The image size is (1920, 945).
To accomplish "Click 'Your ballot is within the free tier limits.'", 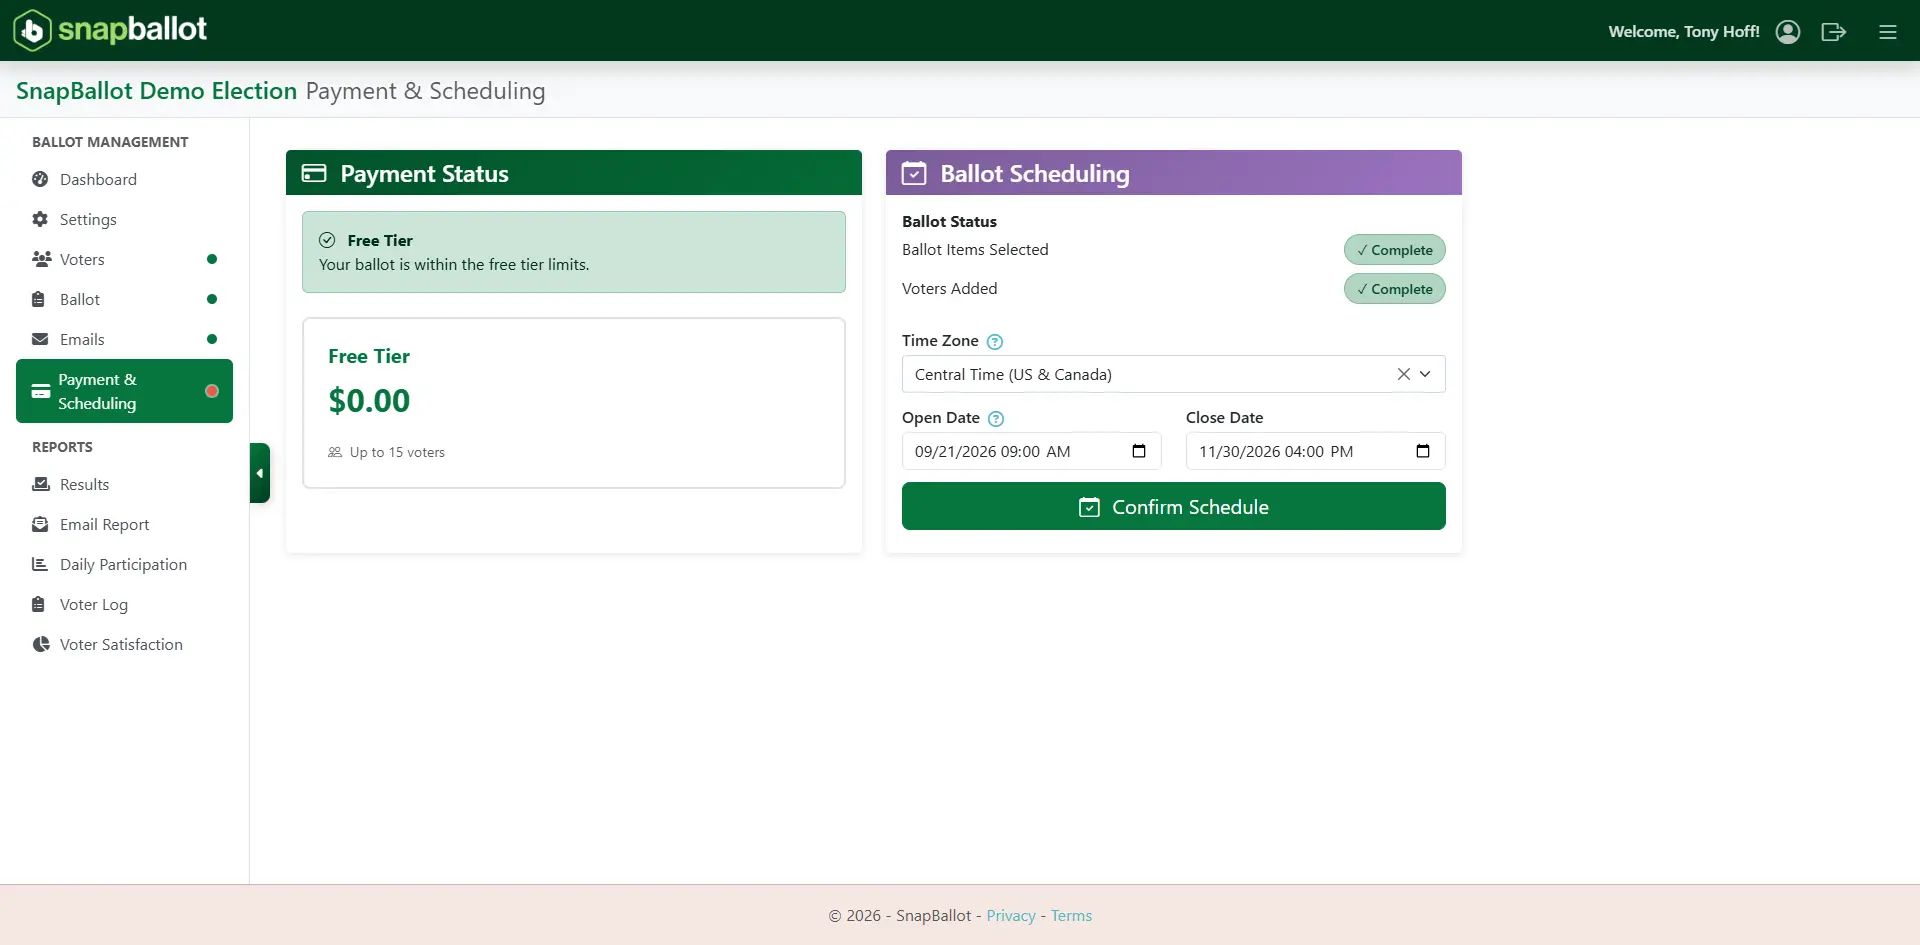I will (x=454, y=265).
